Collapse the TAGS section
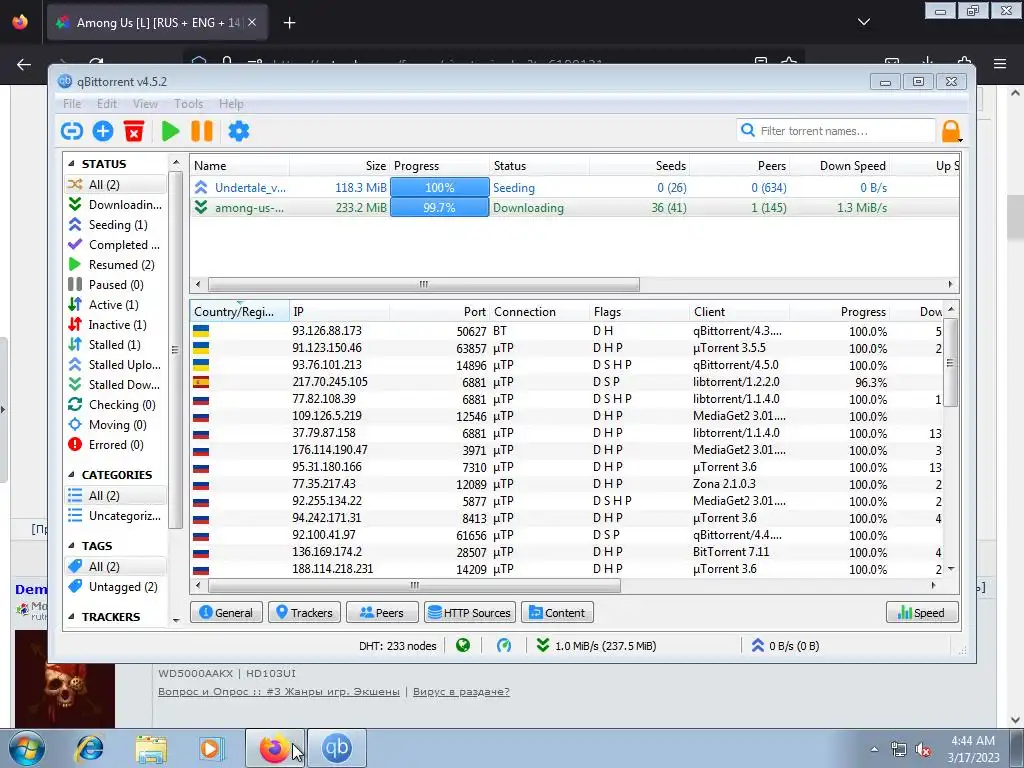 point(71,546)
